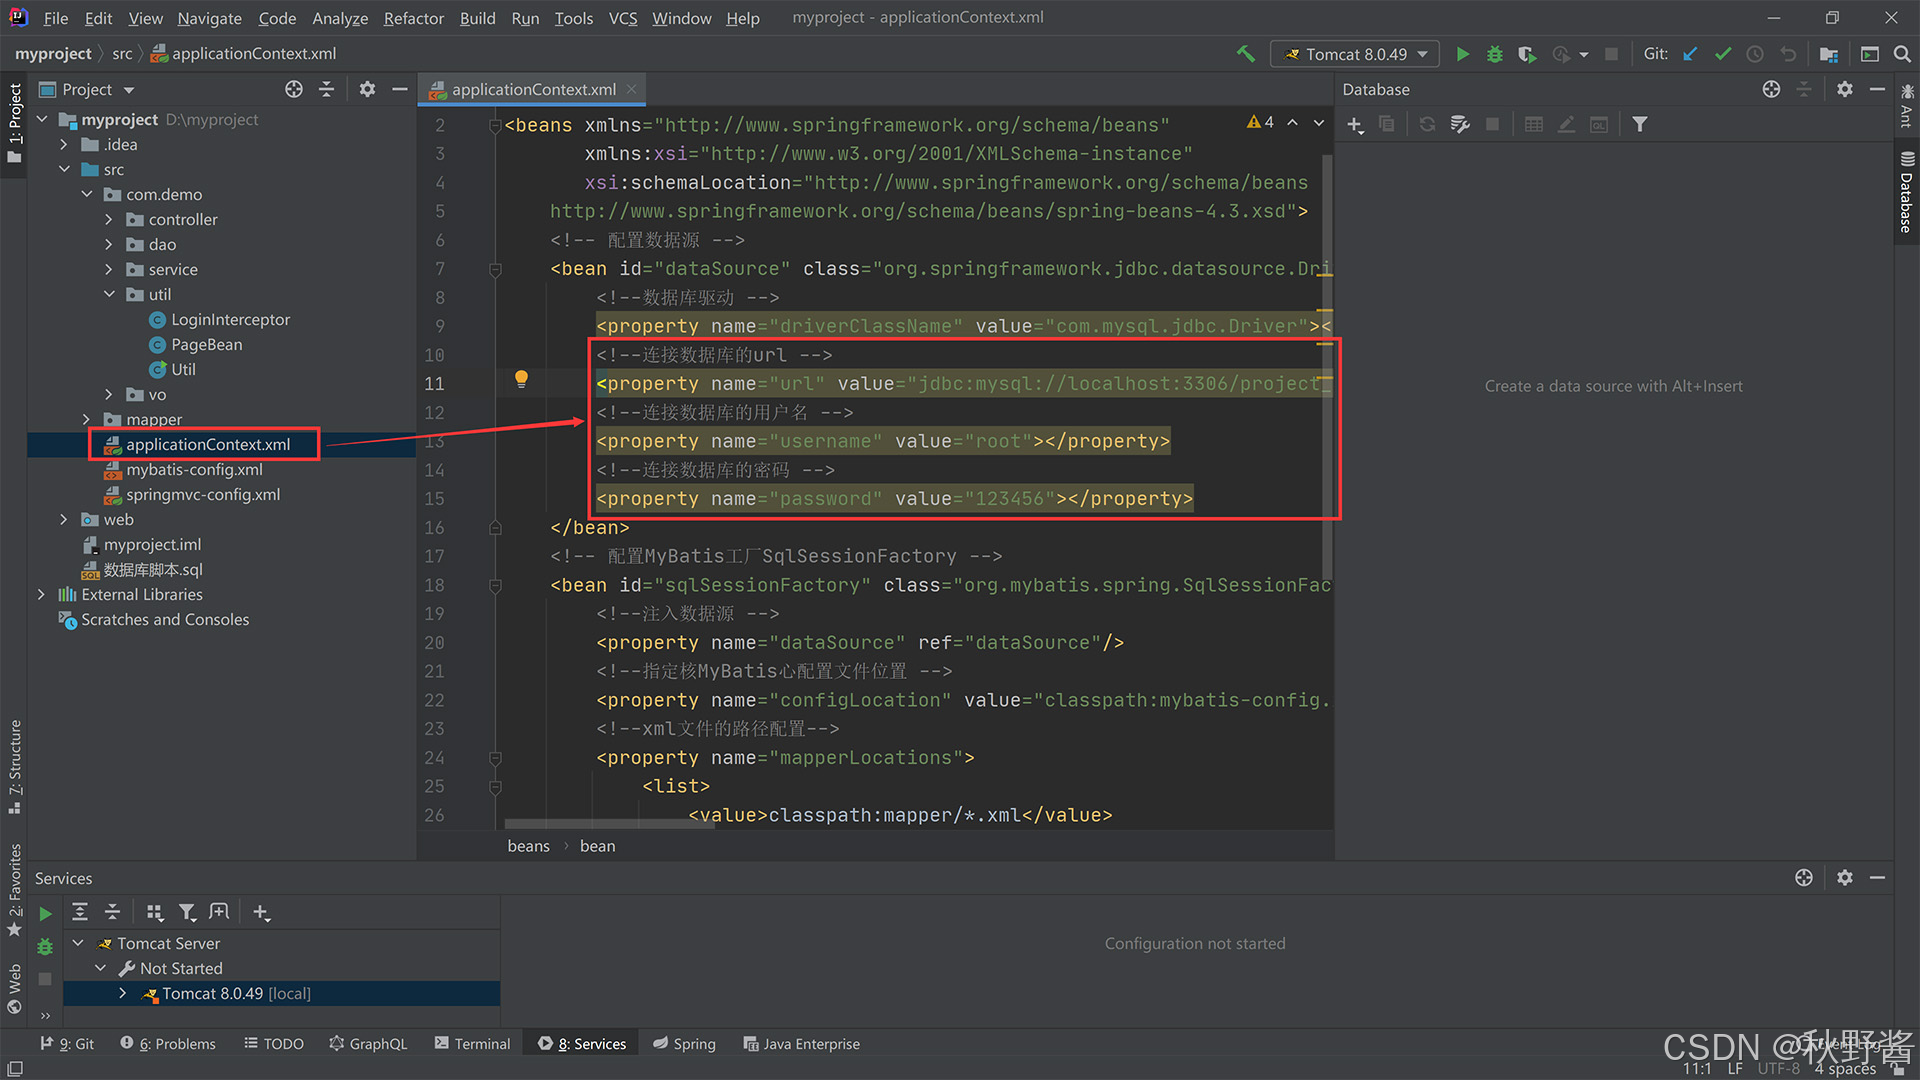The height and width of the screenshot is (1080, 1920).
Task: Open the GraphQL tool window
Action: coord(368,1043)
